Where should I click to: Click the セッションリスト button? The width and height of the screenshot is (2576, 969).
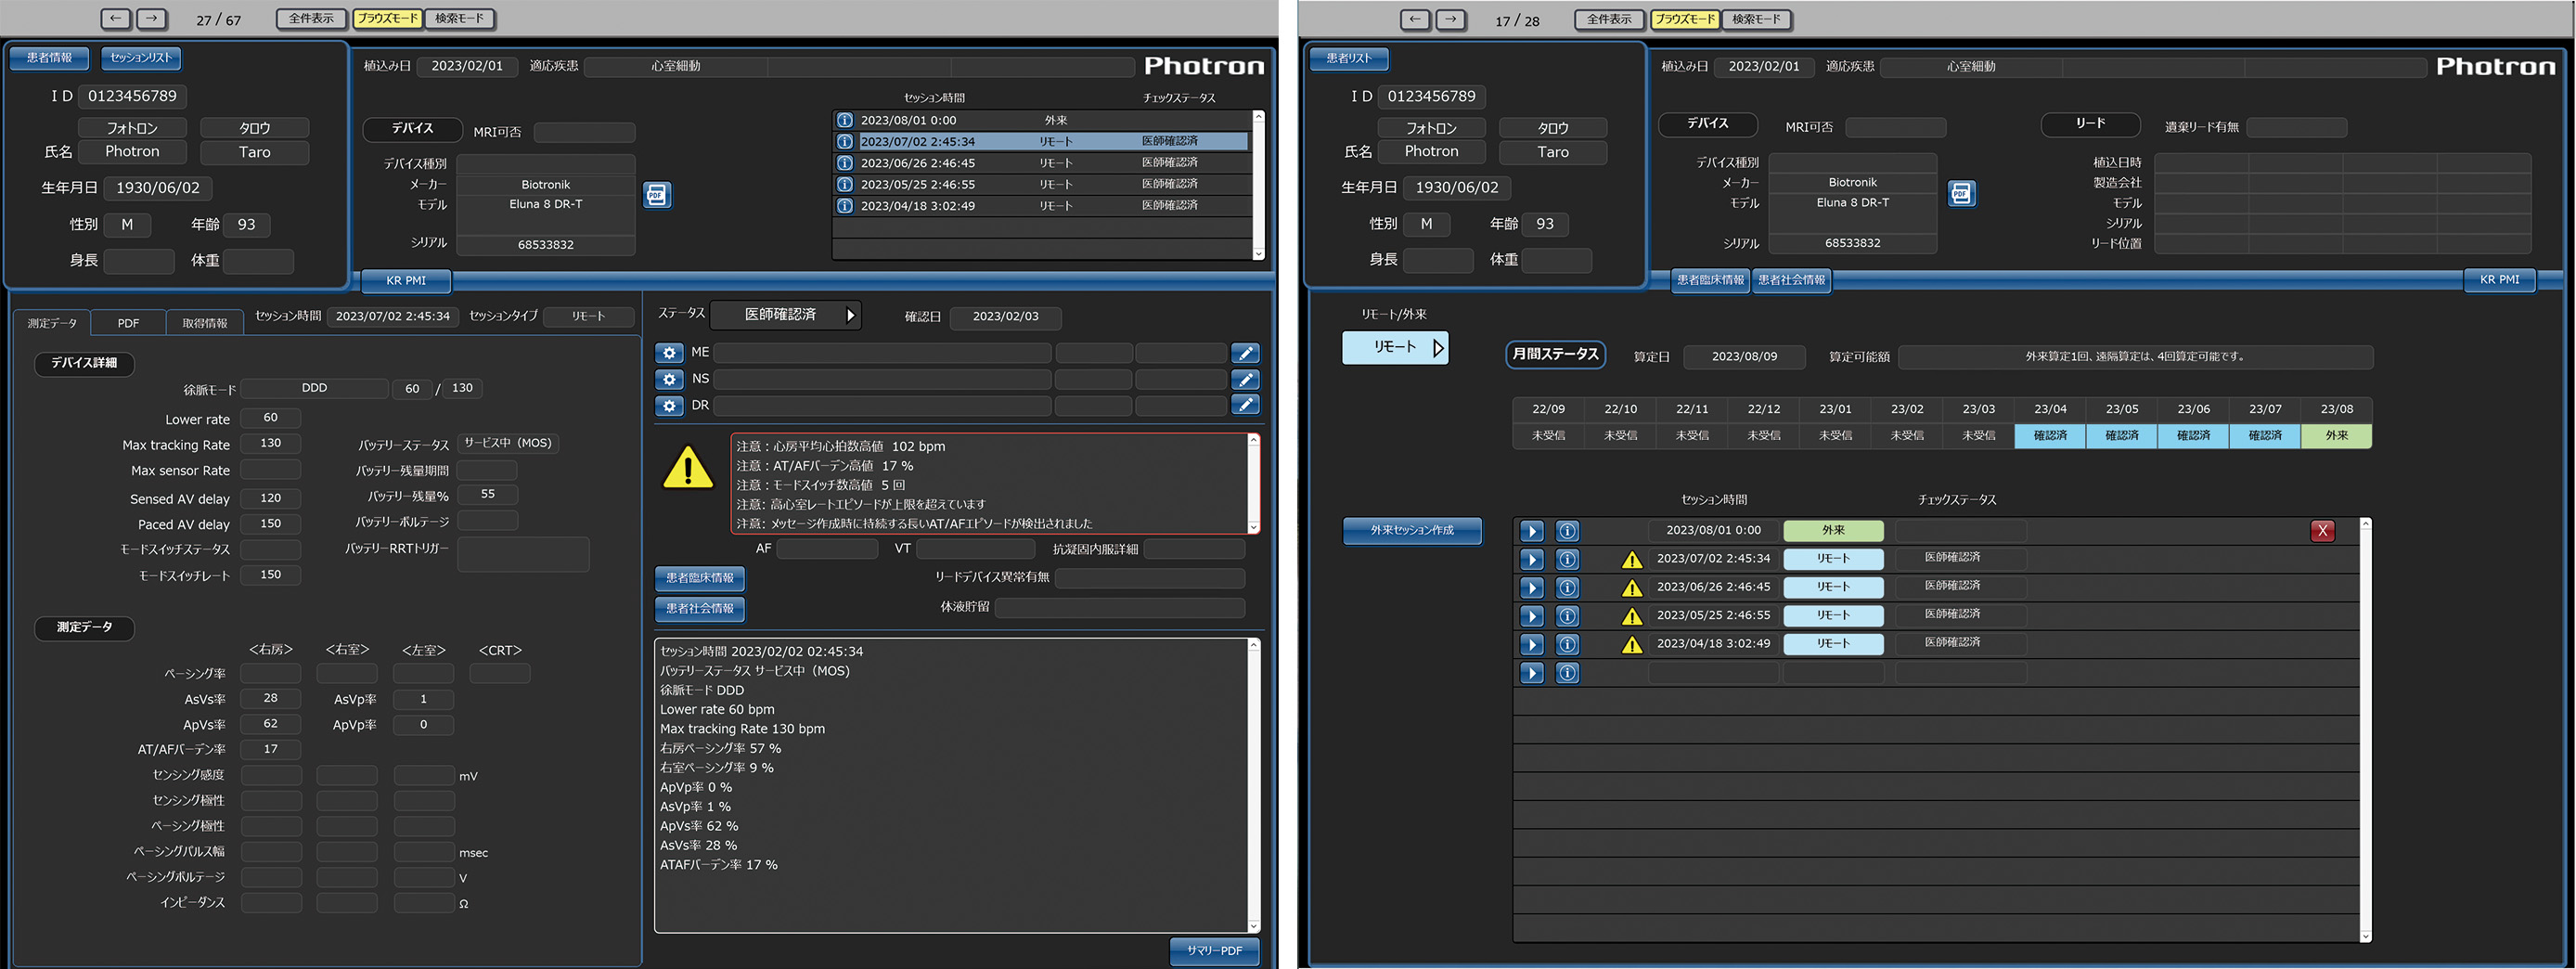point(141,58)
